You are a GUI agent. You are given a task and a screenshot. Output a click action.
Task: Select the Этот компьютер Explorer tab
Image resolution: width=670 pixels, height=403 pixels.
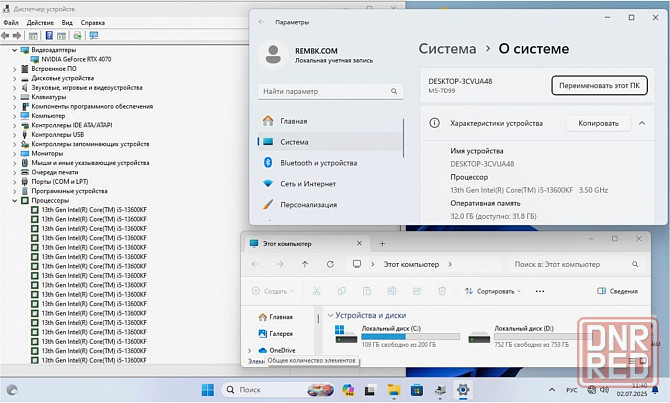tap(306, 244)
